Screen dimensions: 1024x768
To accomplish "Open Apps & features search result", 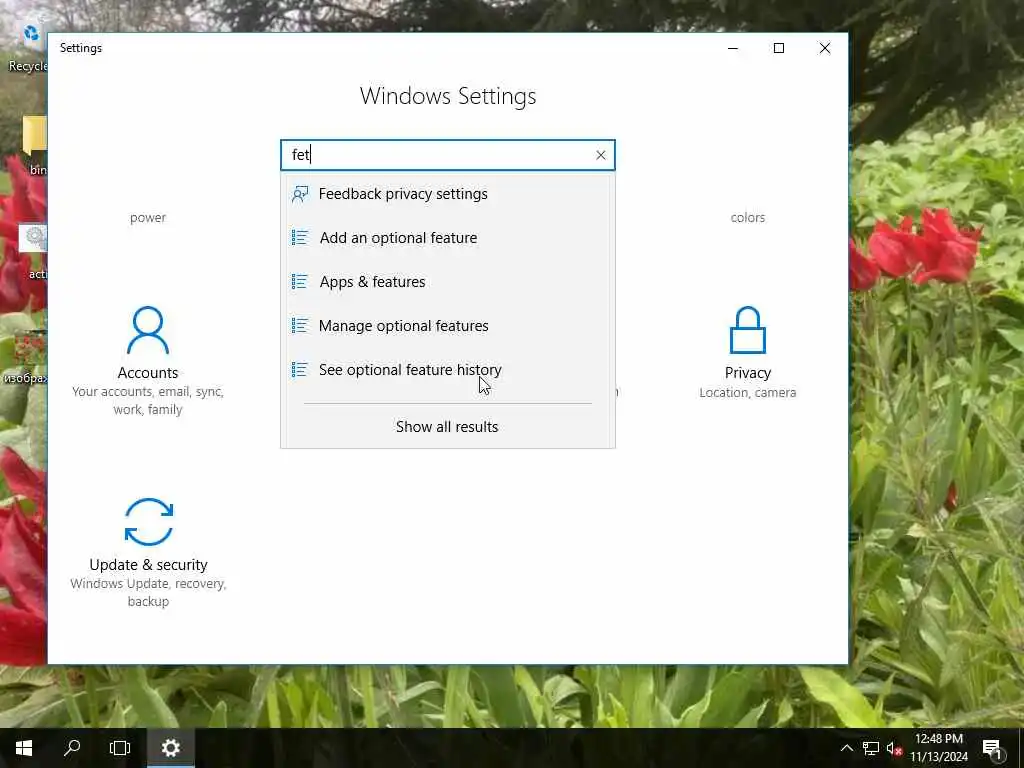I will point(447,281).
